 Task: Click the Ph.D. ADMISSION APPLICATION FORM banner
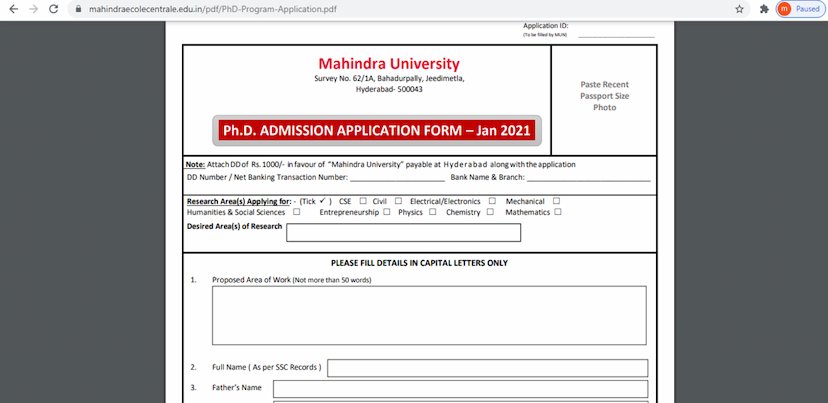click(x=377, y=130)
